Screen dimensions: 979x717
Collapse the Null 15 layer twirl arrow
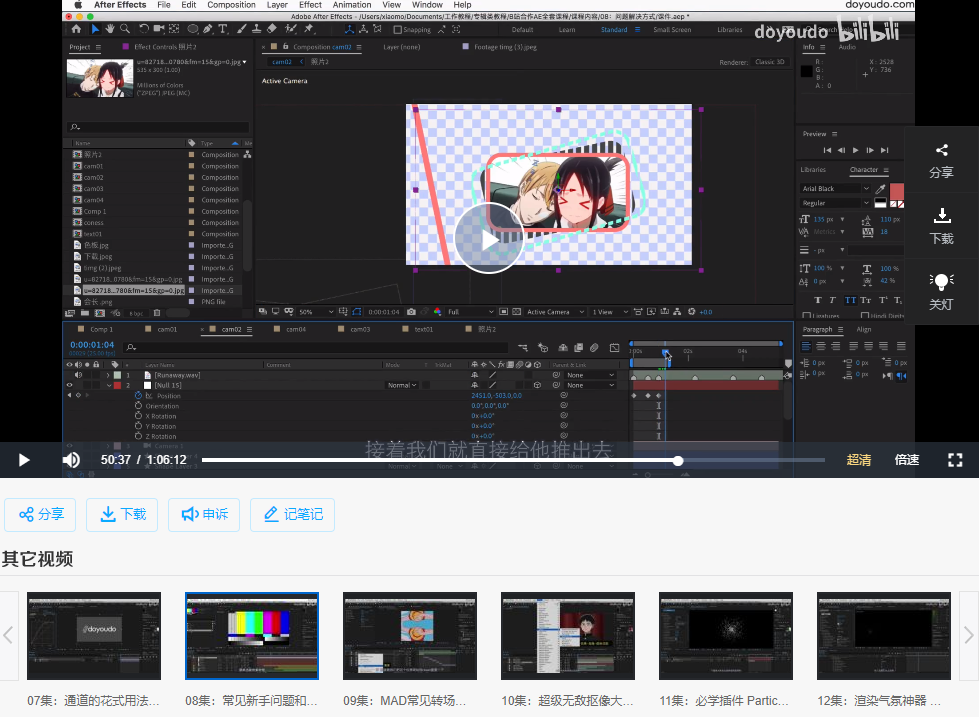coord(108,385)
